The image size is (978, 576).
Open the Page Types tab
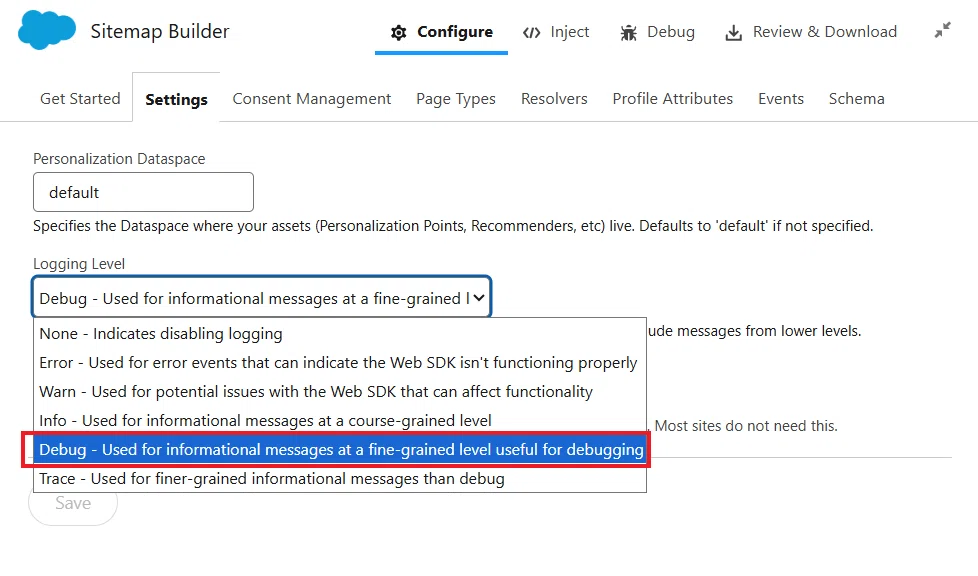coord(456,99)
